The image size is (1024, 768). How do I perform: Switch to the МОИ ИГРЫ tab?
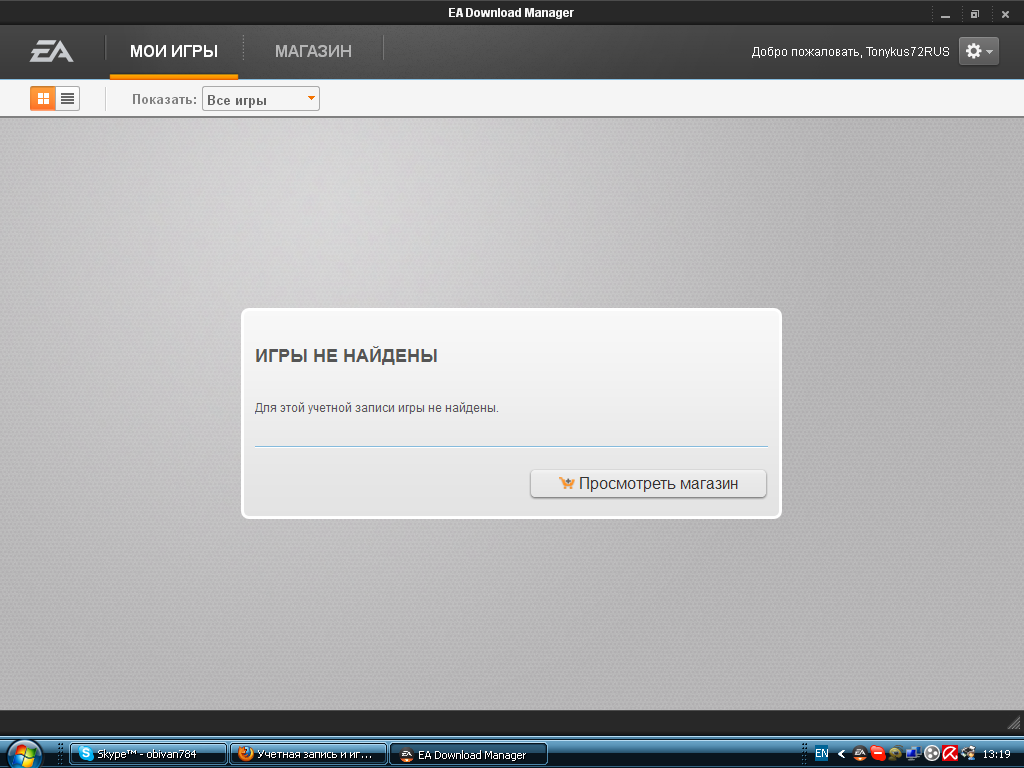tap(174, 51)
